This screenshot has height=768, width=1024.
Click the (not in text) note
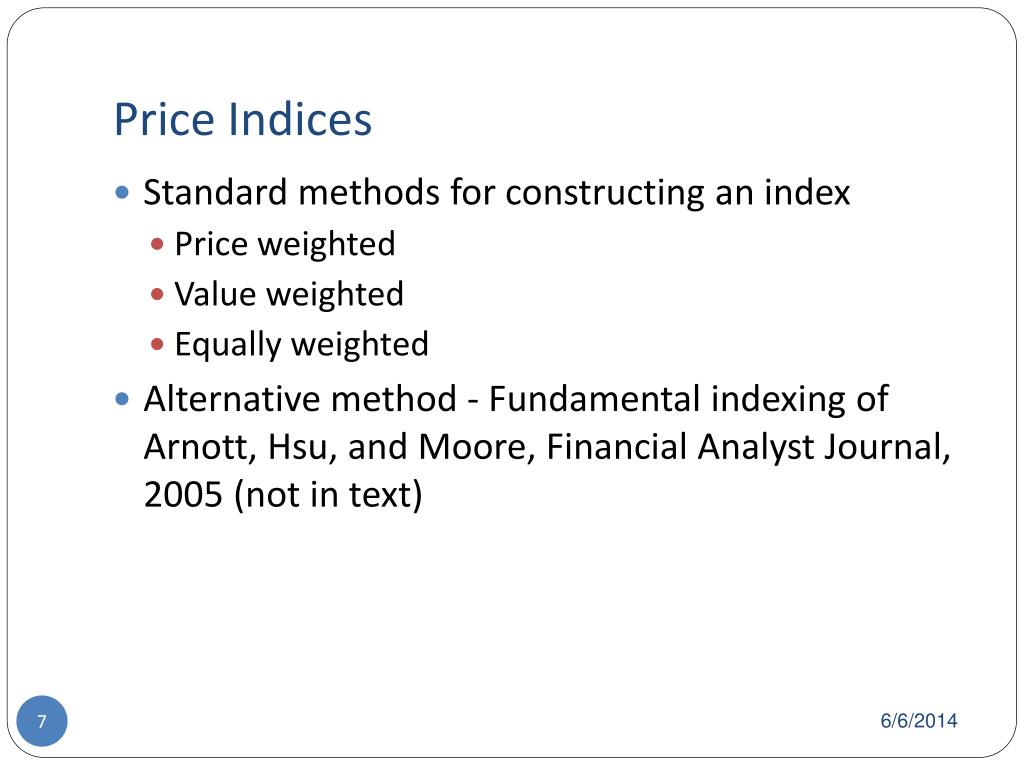(328, 495)
